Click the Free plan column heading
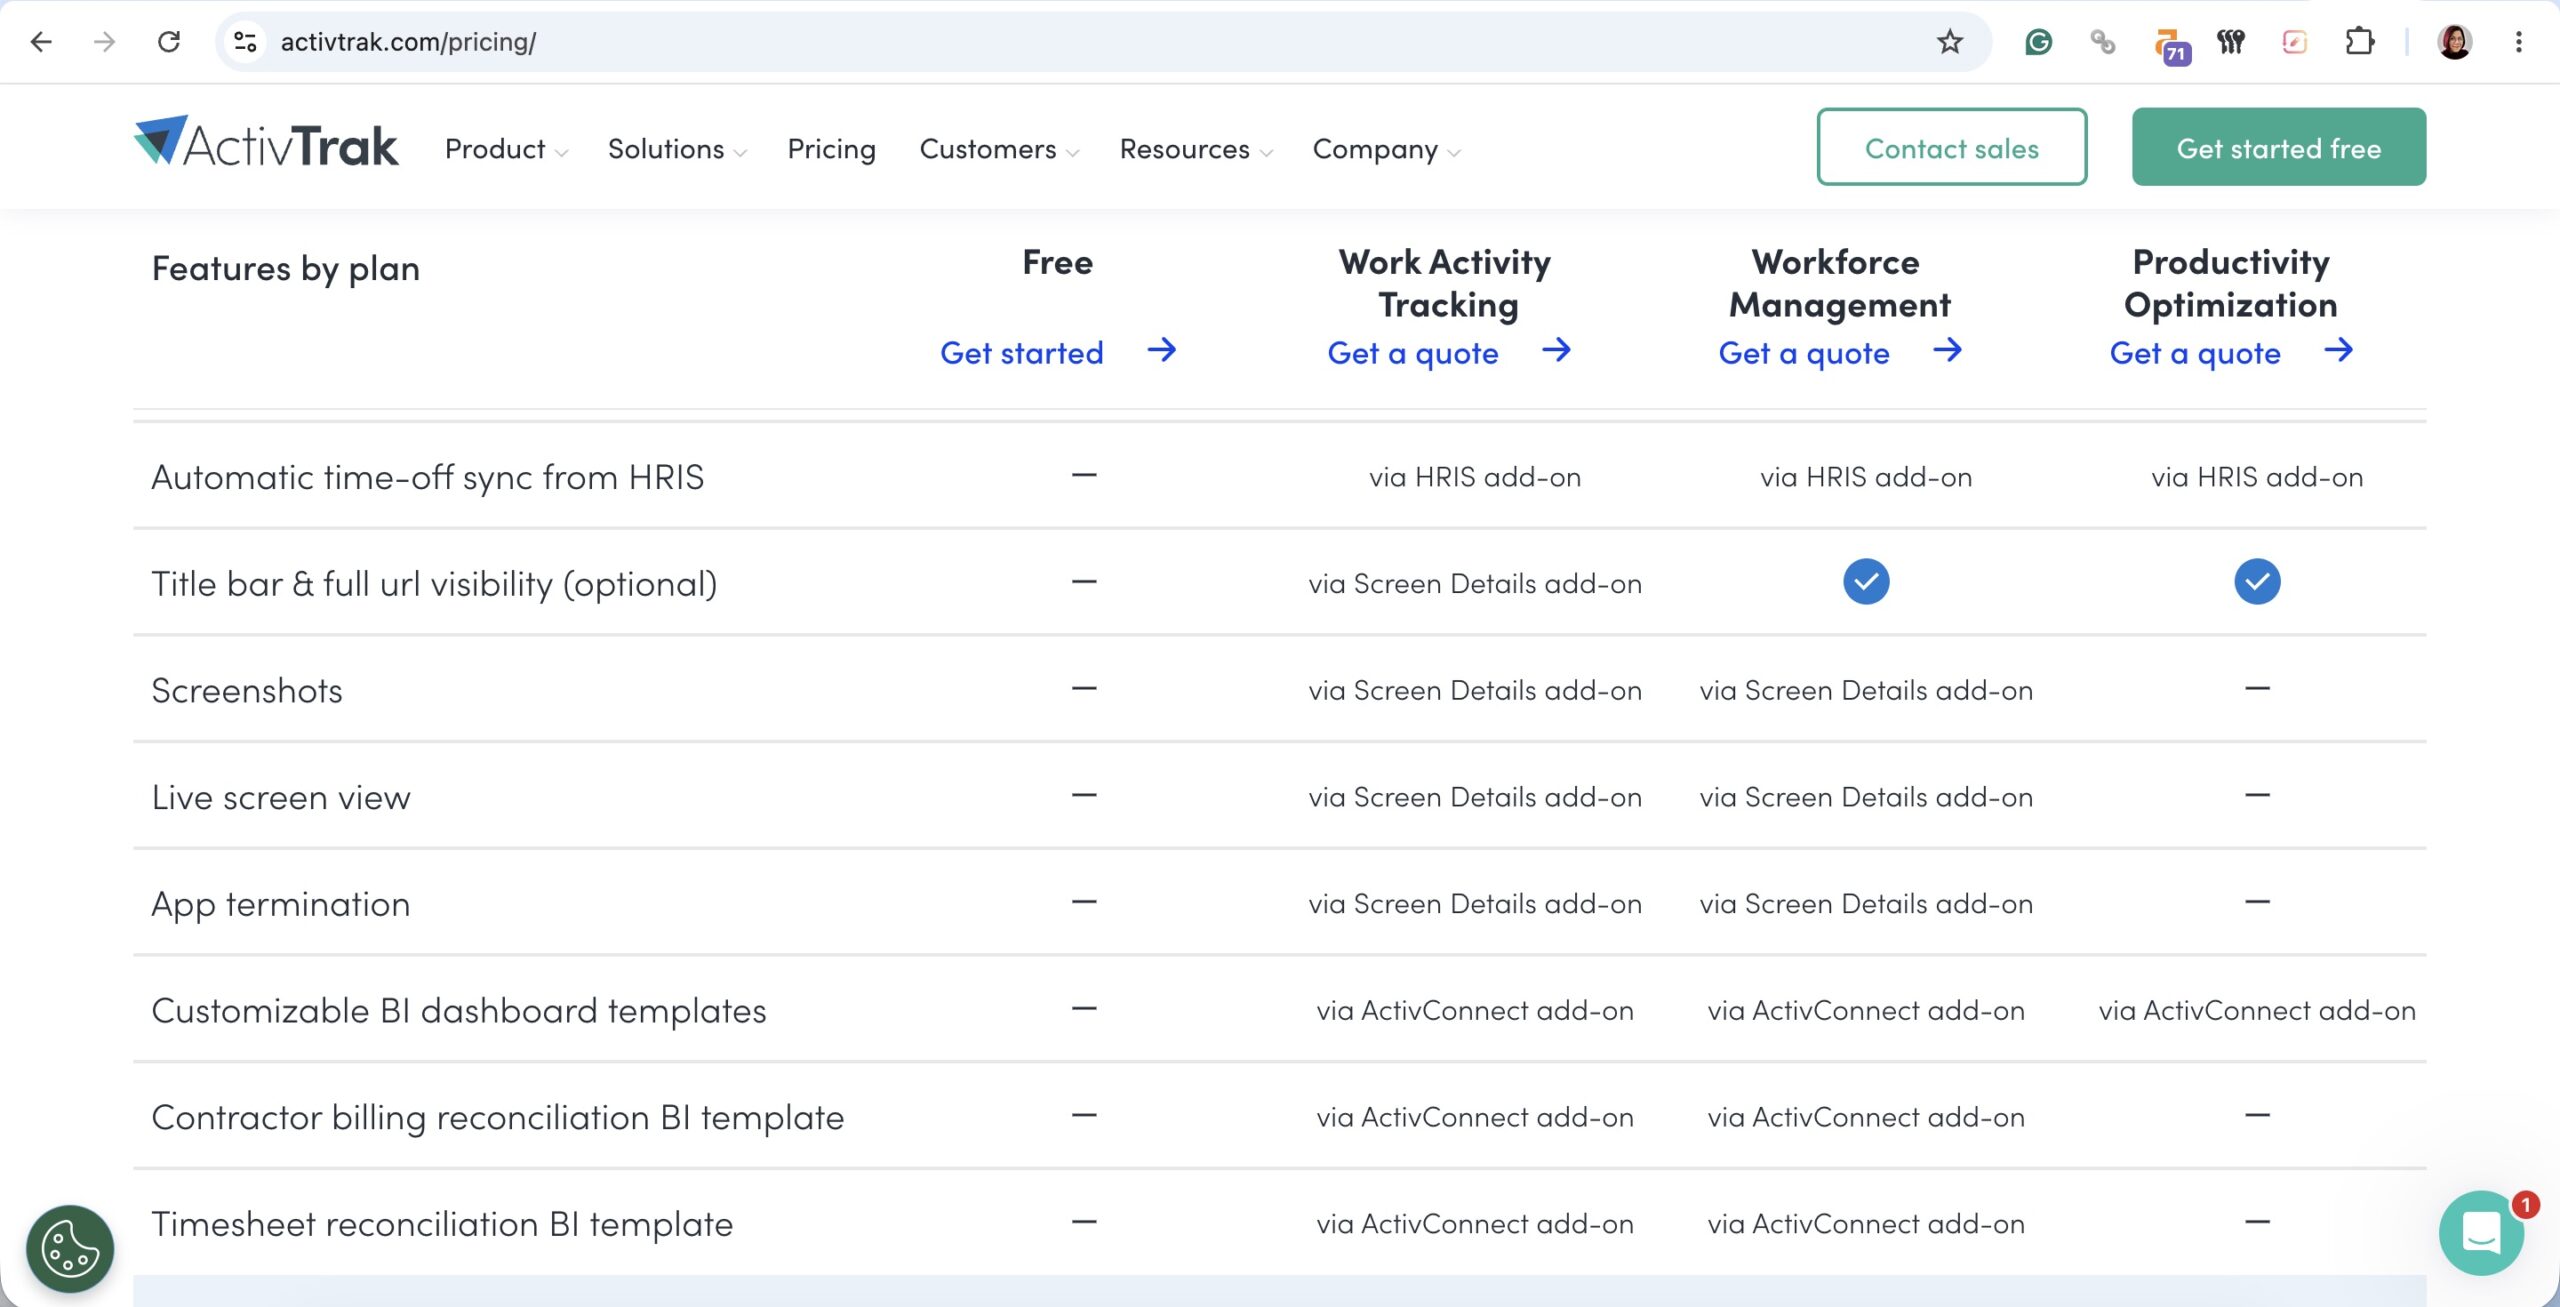This screenshot has height=1307, width=2560. (x=1057, y=262)
